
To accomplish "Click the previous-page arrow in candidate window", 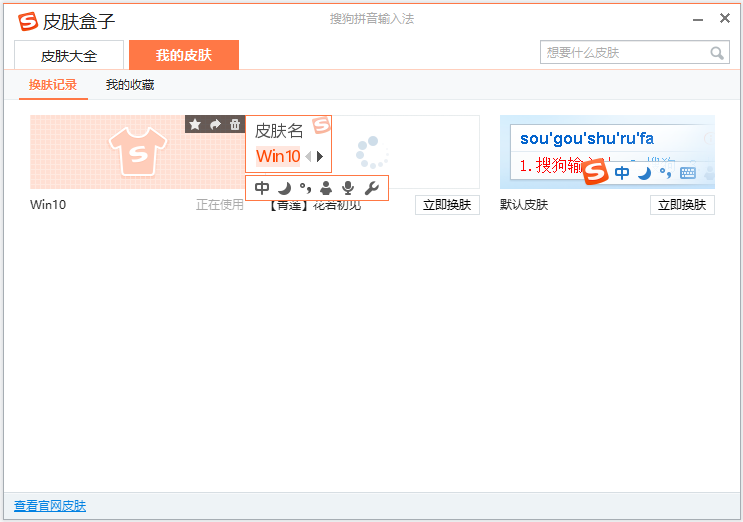I will pos(308,156).
